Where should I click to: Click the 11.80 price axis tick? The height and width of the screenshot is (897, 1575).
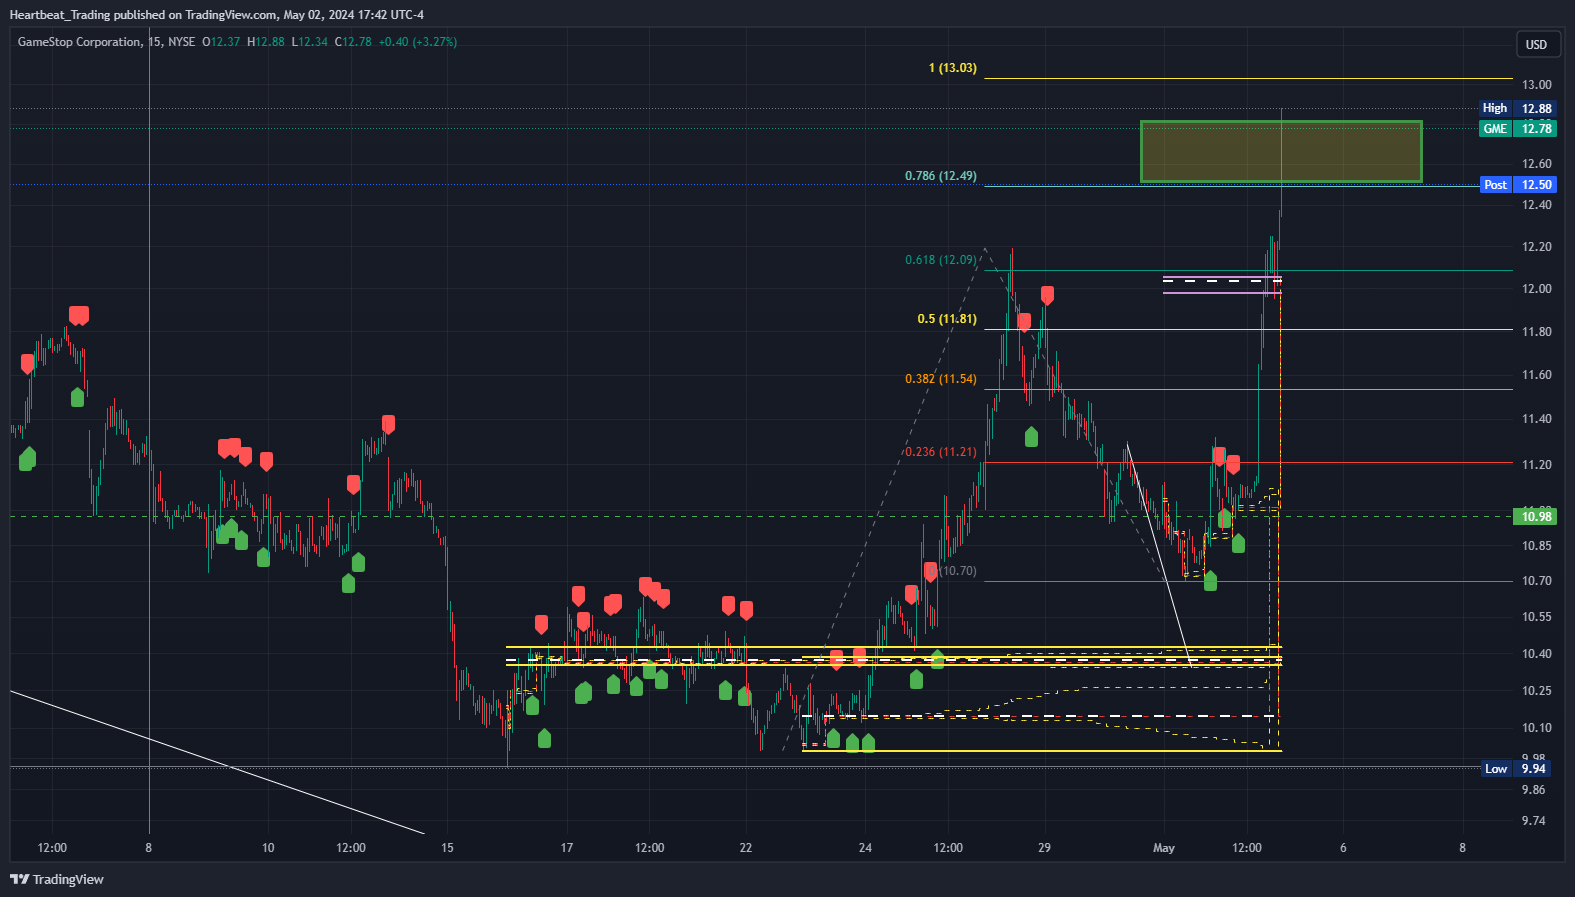click(1536, 332)
